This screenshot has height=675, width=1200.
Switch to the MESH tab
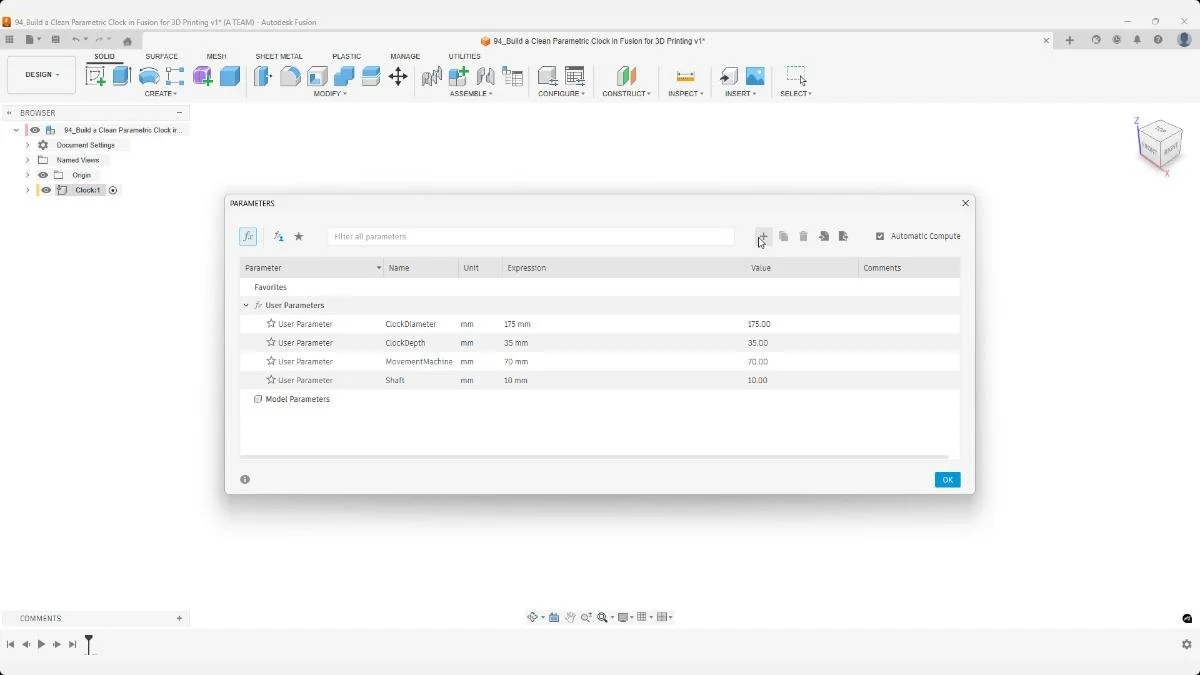click(x=216, y=56)
